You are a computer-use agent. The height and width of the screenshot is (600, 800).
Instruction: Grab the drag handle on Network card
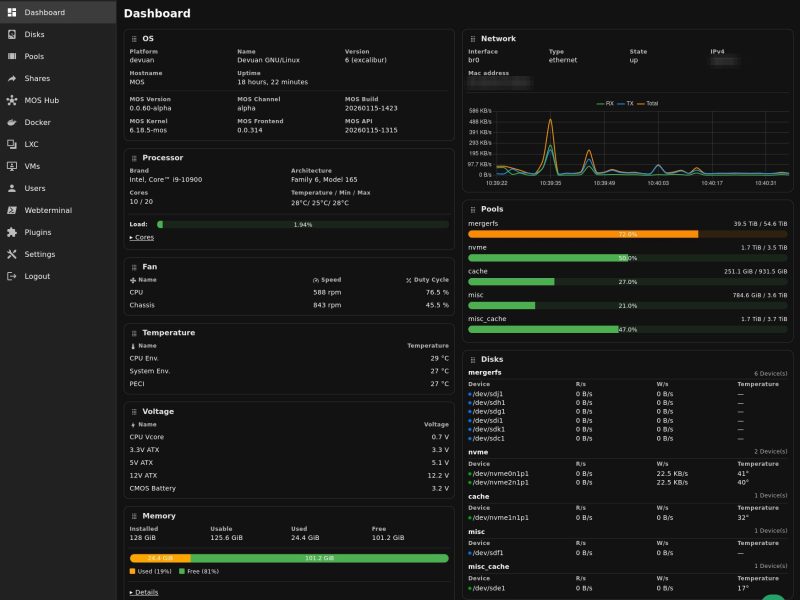coord(472,39)
